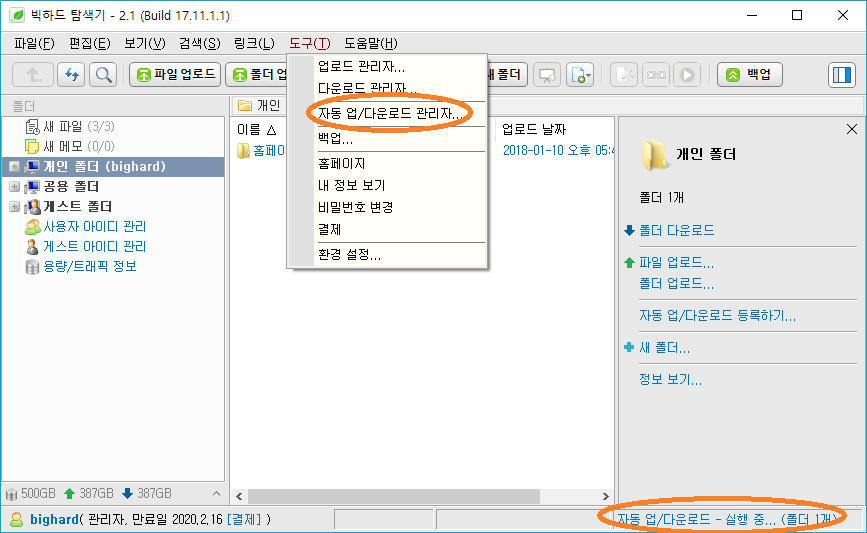
Task: Click the play toolbar icon
Action: (x=687, y=75)
